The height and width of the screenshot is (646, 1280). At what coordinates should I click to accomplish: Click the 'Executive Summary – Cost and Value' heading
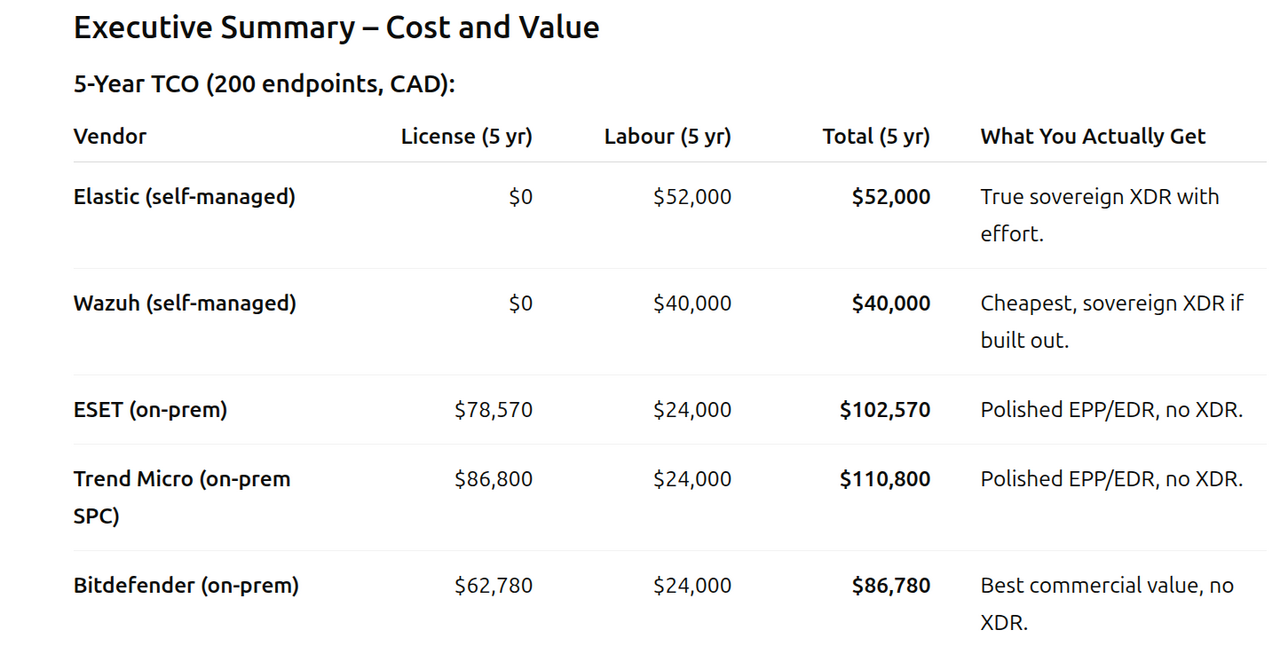click(336, 28)
